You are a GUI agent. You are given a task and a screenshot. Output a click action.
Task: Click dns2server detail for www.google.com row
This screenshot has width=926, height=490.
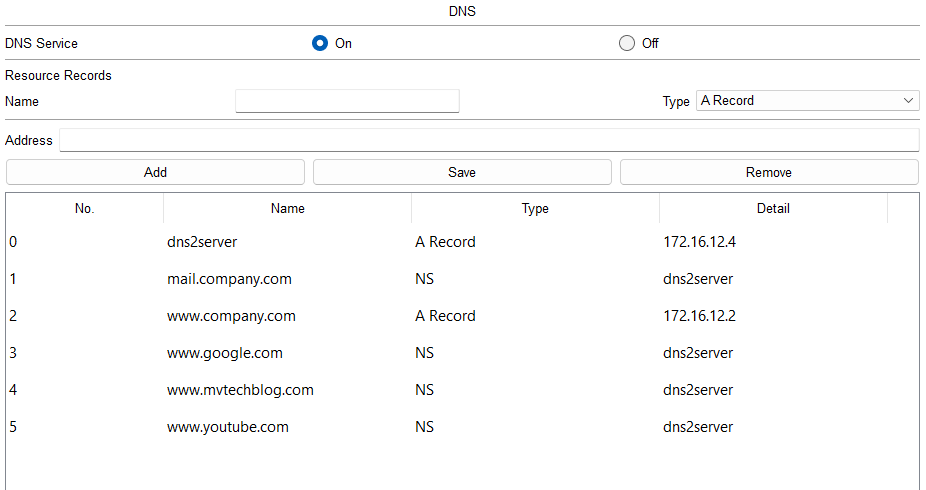pos(698,353)
